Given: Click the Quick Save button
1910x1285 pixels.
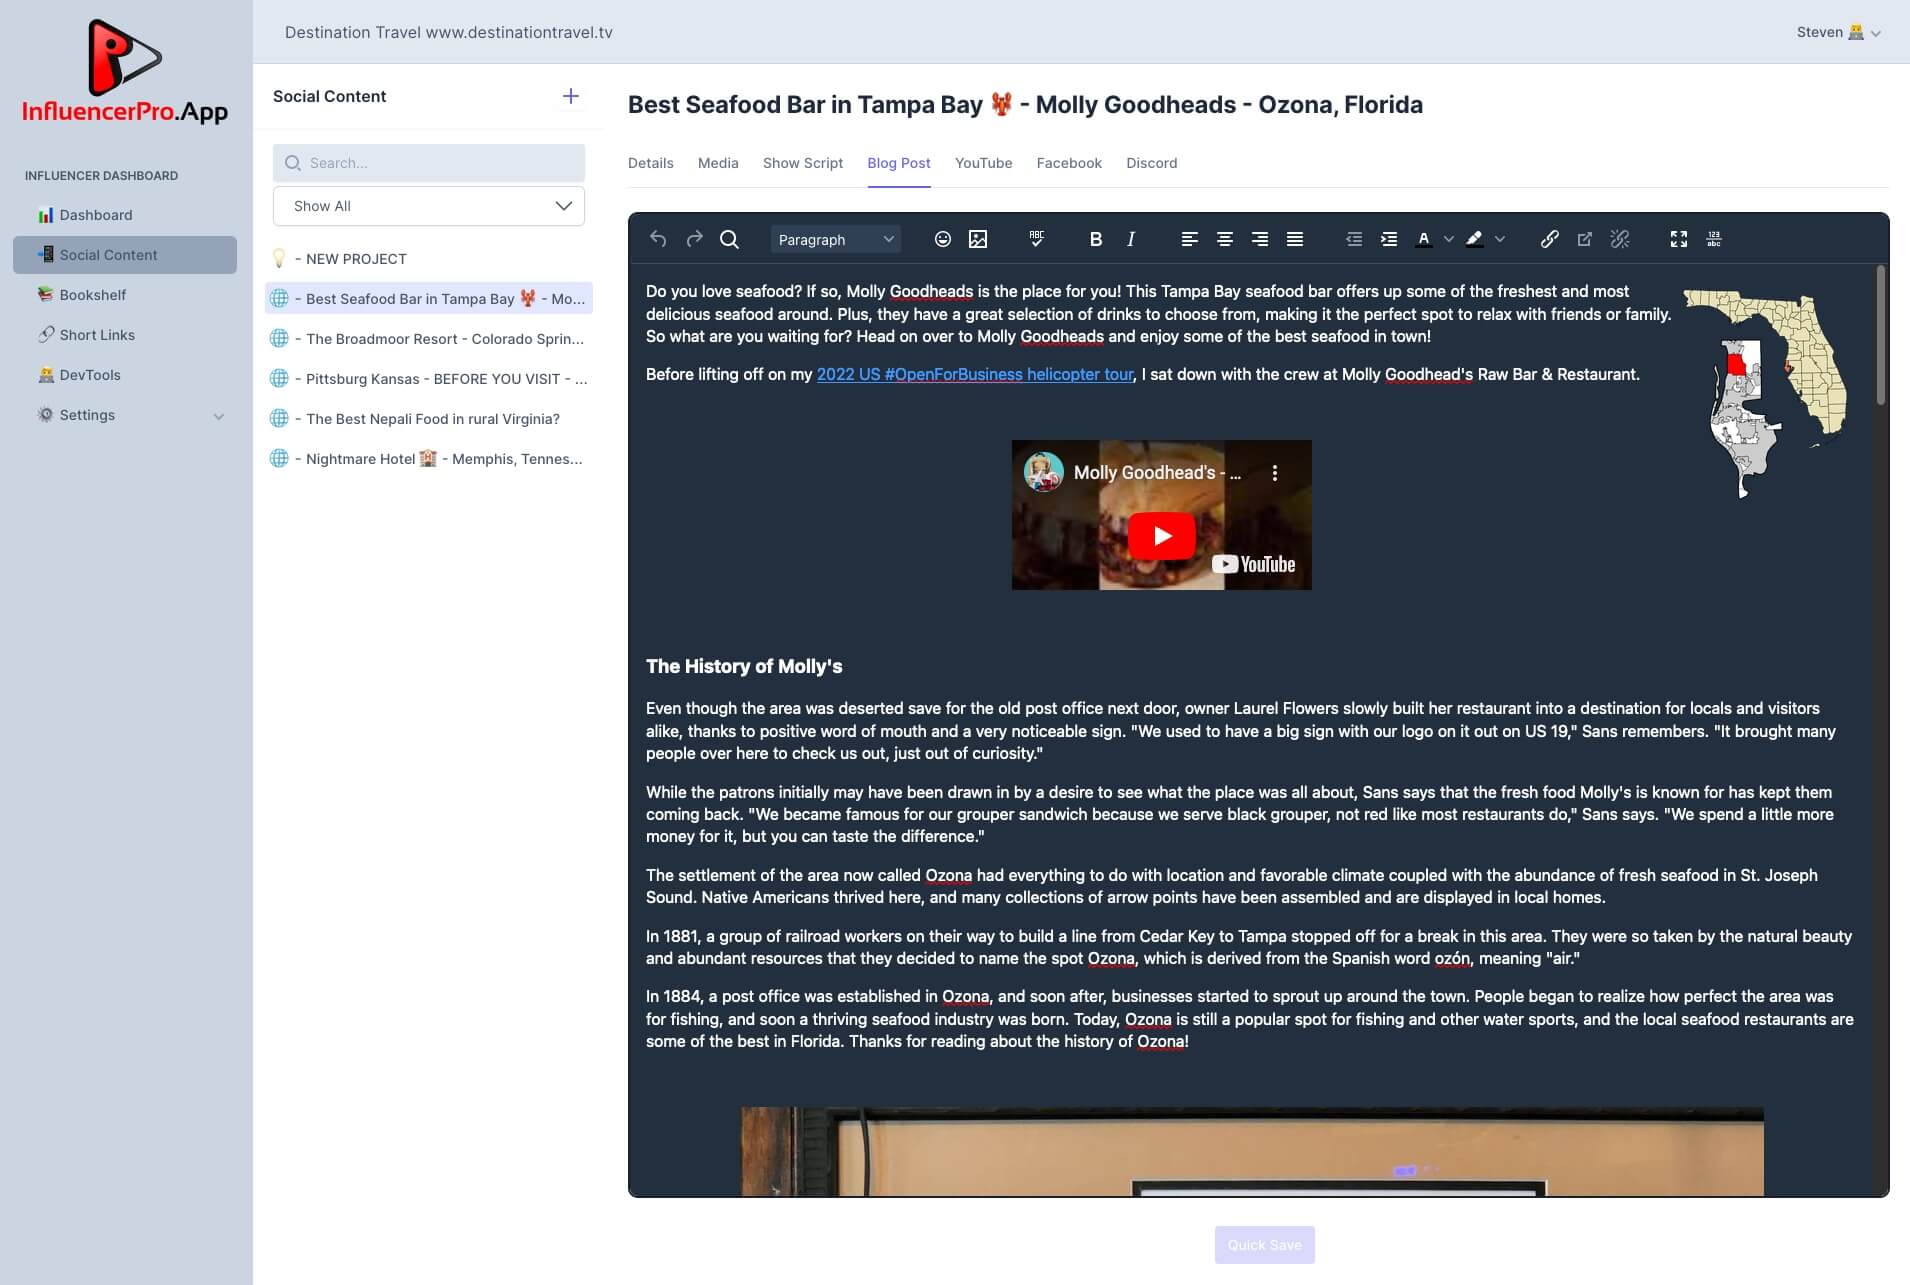Looking at the screenshot, I should [1264, 1245].
